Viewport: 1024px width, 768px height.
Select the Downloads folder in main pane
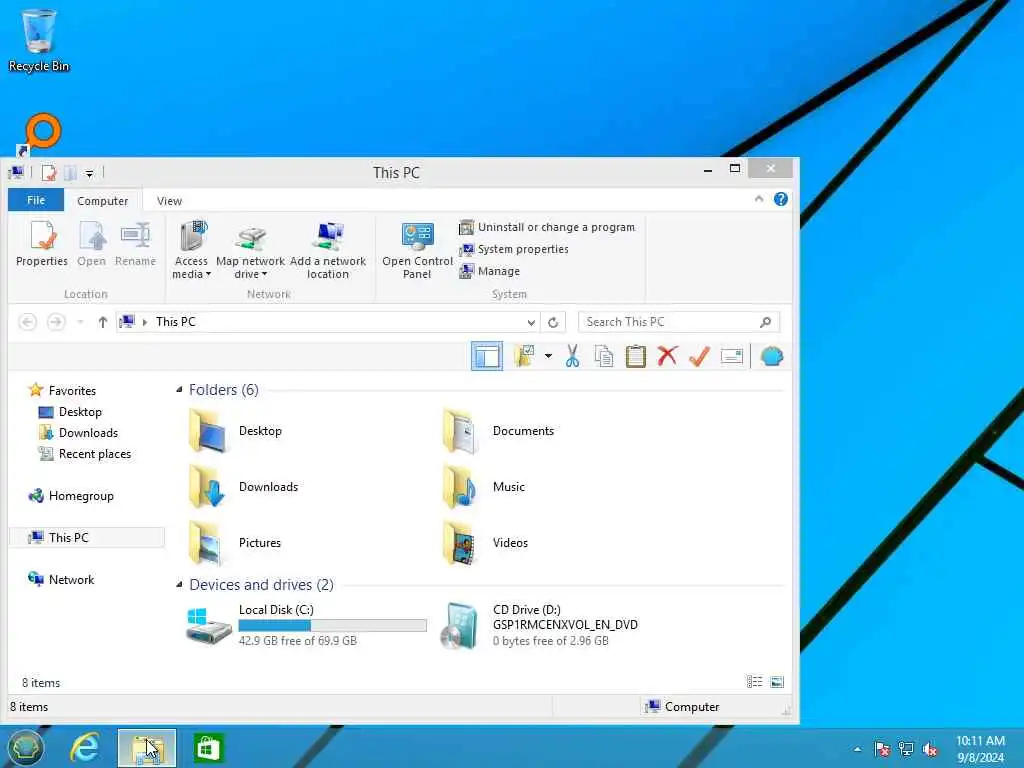(x=244, y=487)
